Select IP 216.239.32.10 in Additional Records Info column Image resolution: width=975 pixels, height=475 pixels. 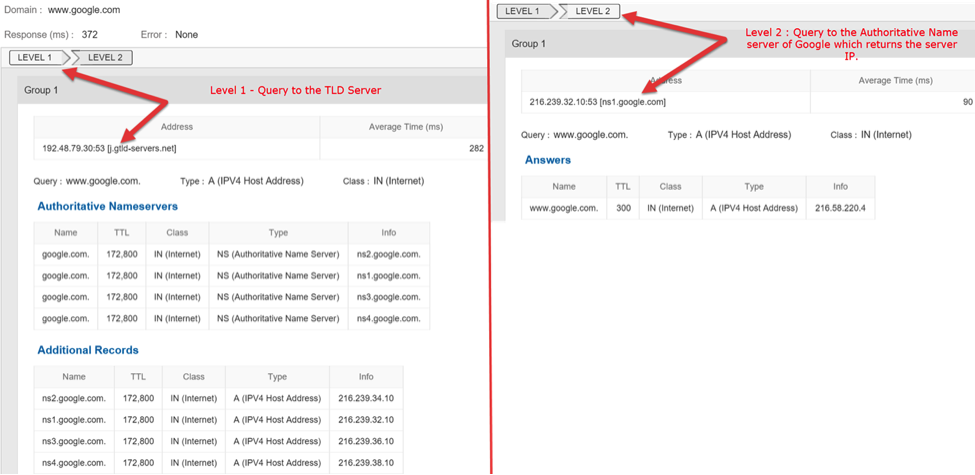tap(366, 420)
